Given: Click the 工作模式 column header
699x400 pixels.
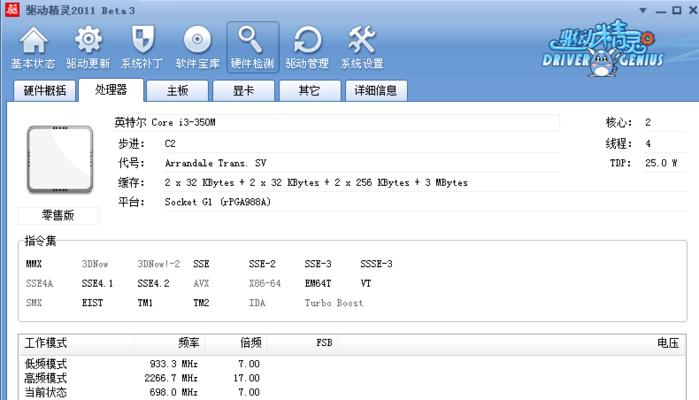Looking at the screenshot, I should tap(76, 343).
